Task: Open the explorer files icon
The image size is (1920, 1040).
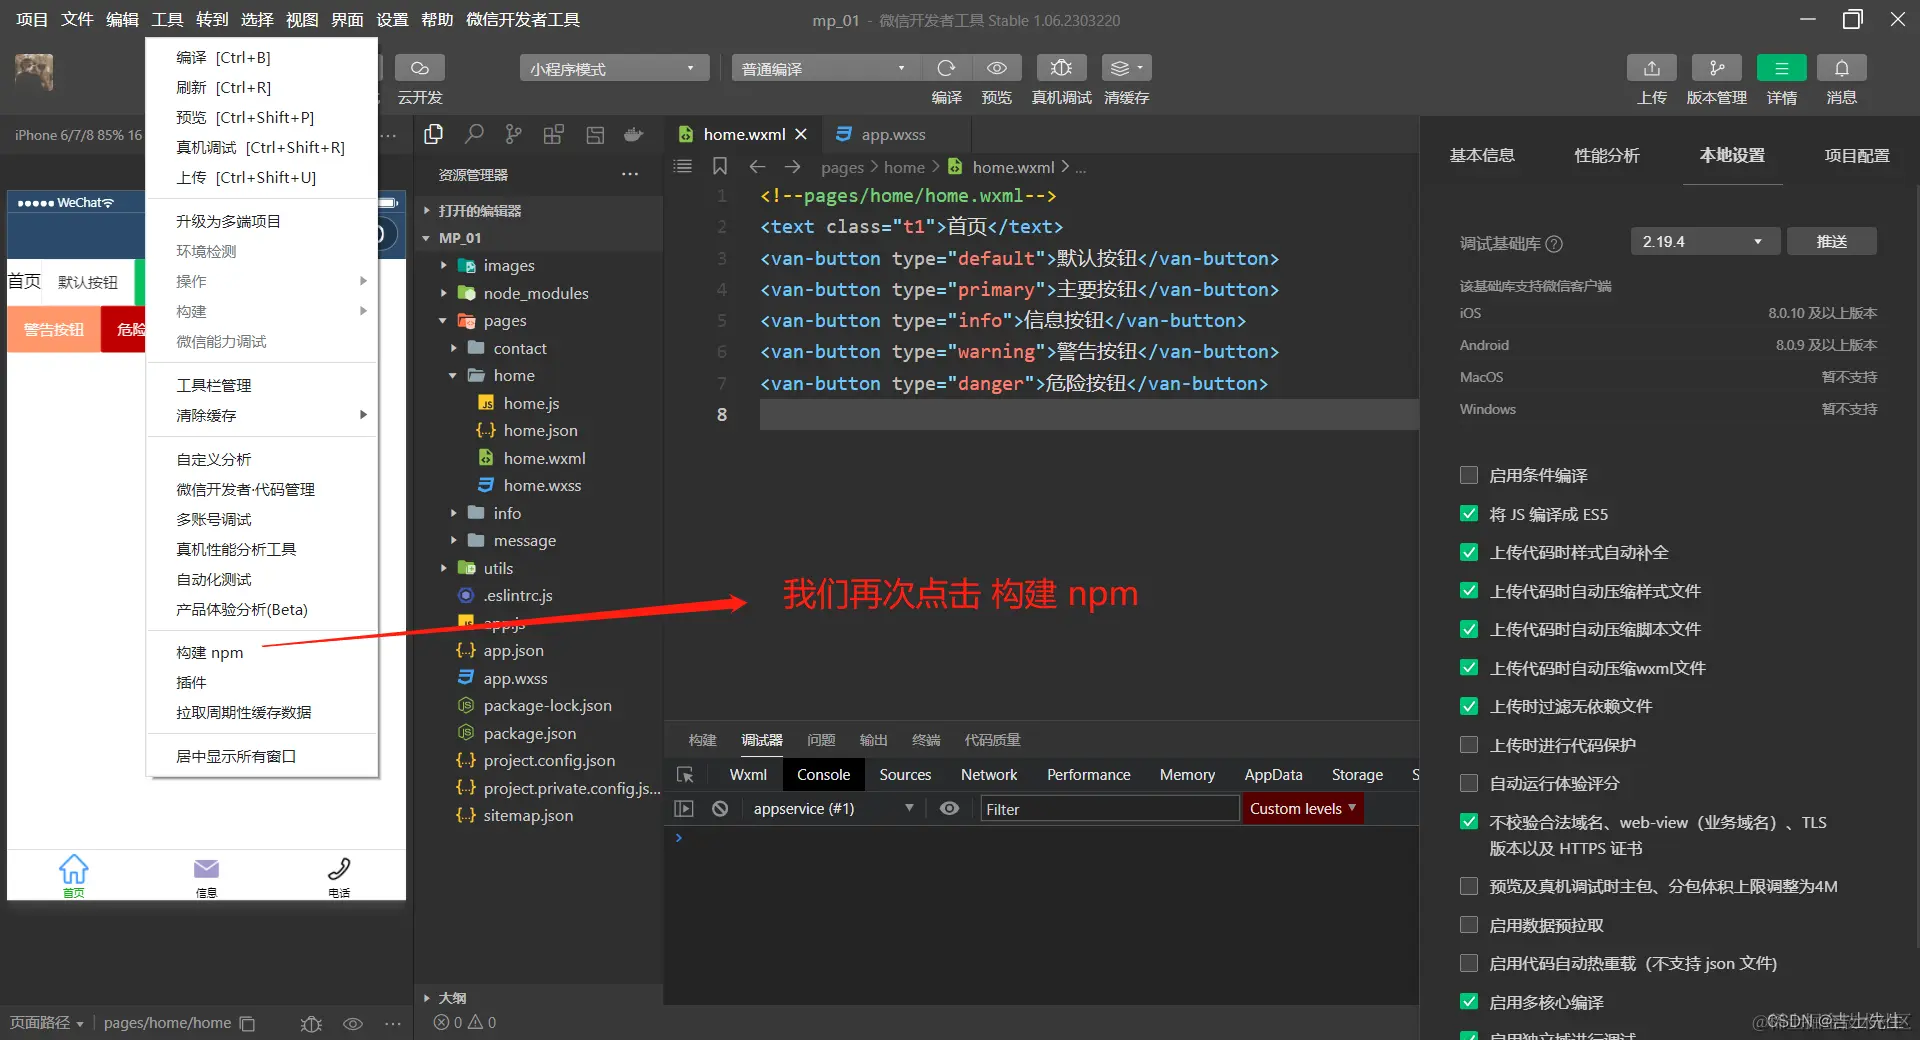Action: tap(434, 135)
